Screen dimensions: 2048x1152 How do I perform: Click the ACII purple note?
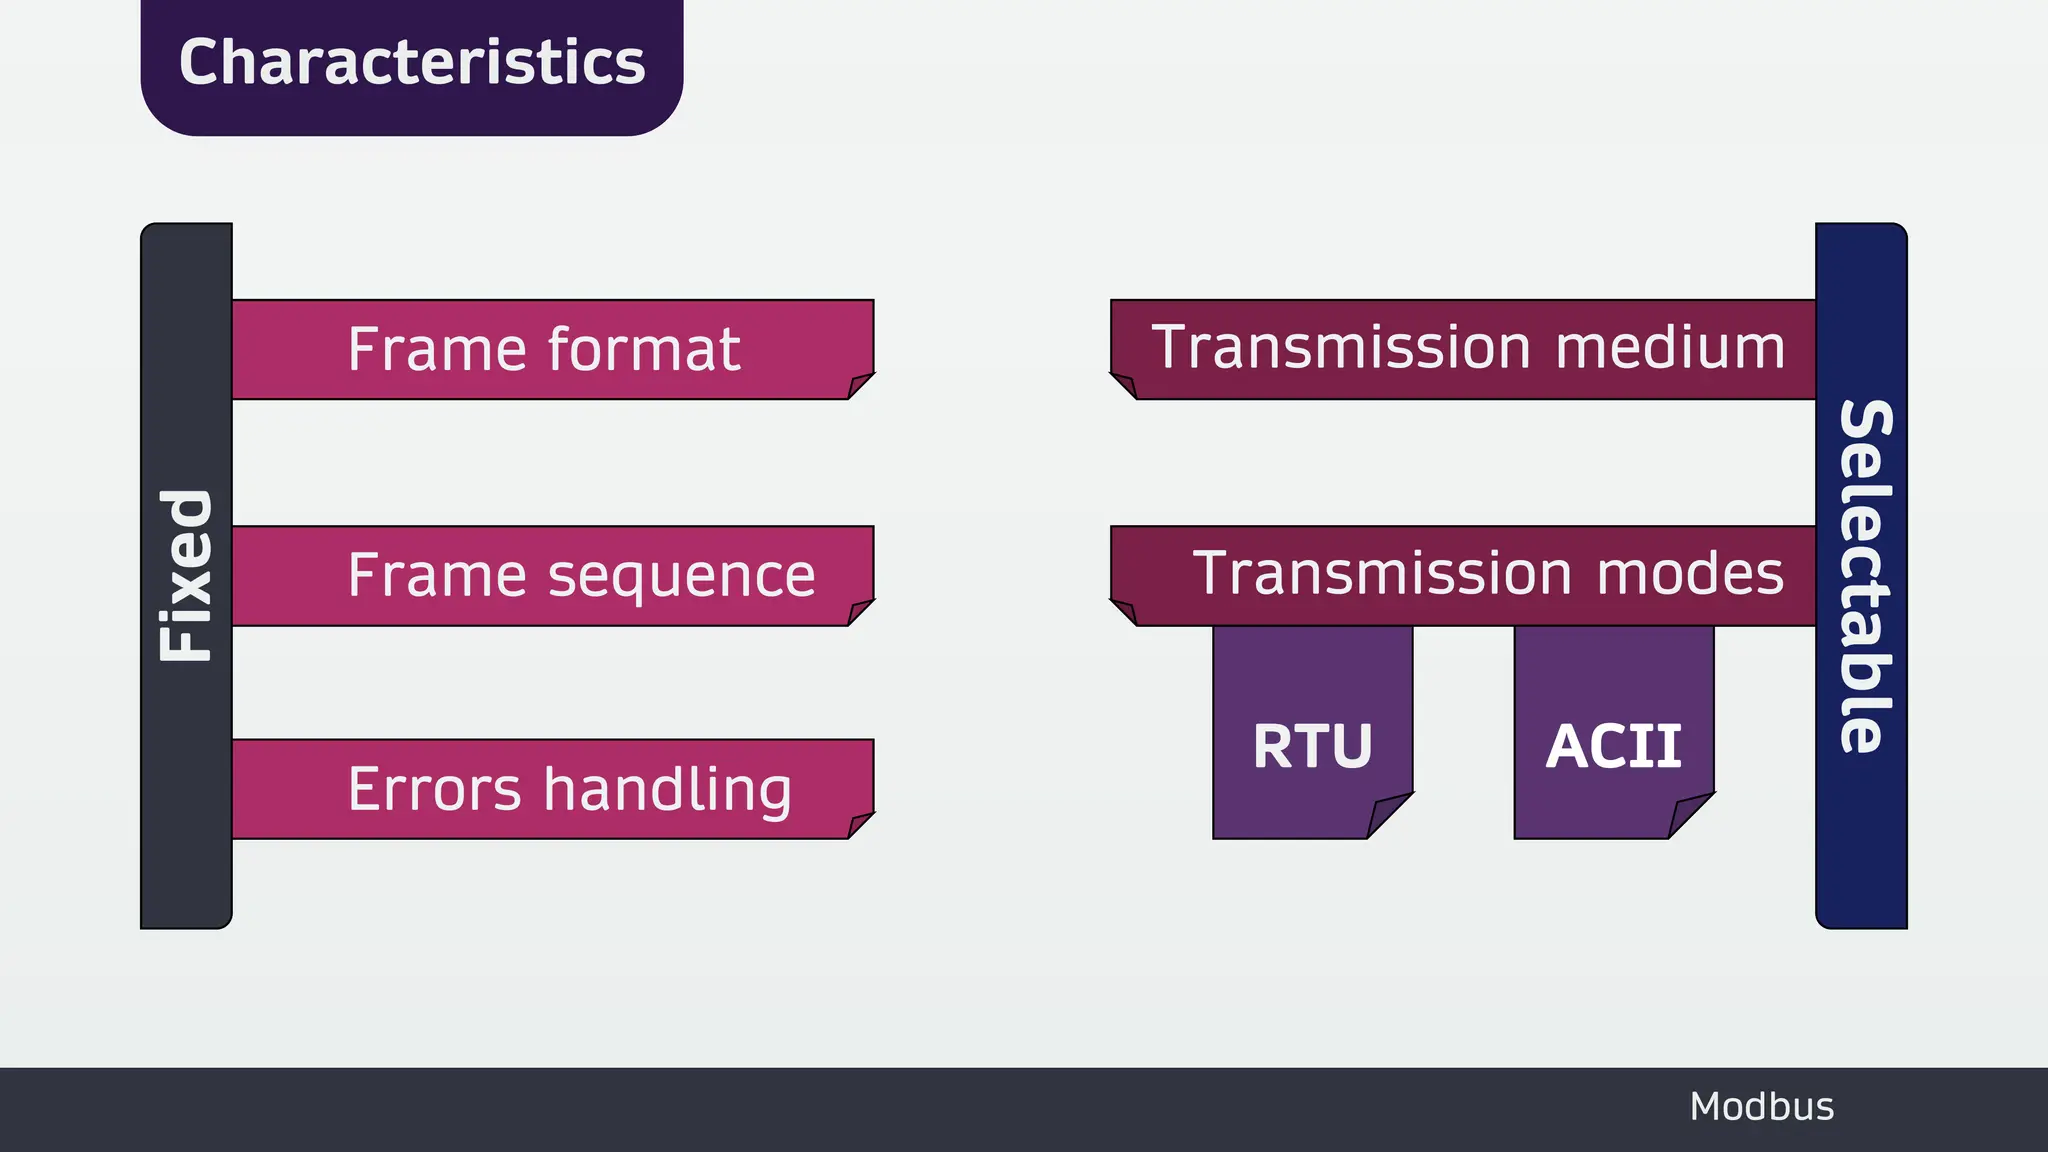pyautogui.click(x=1614, y=733)
